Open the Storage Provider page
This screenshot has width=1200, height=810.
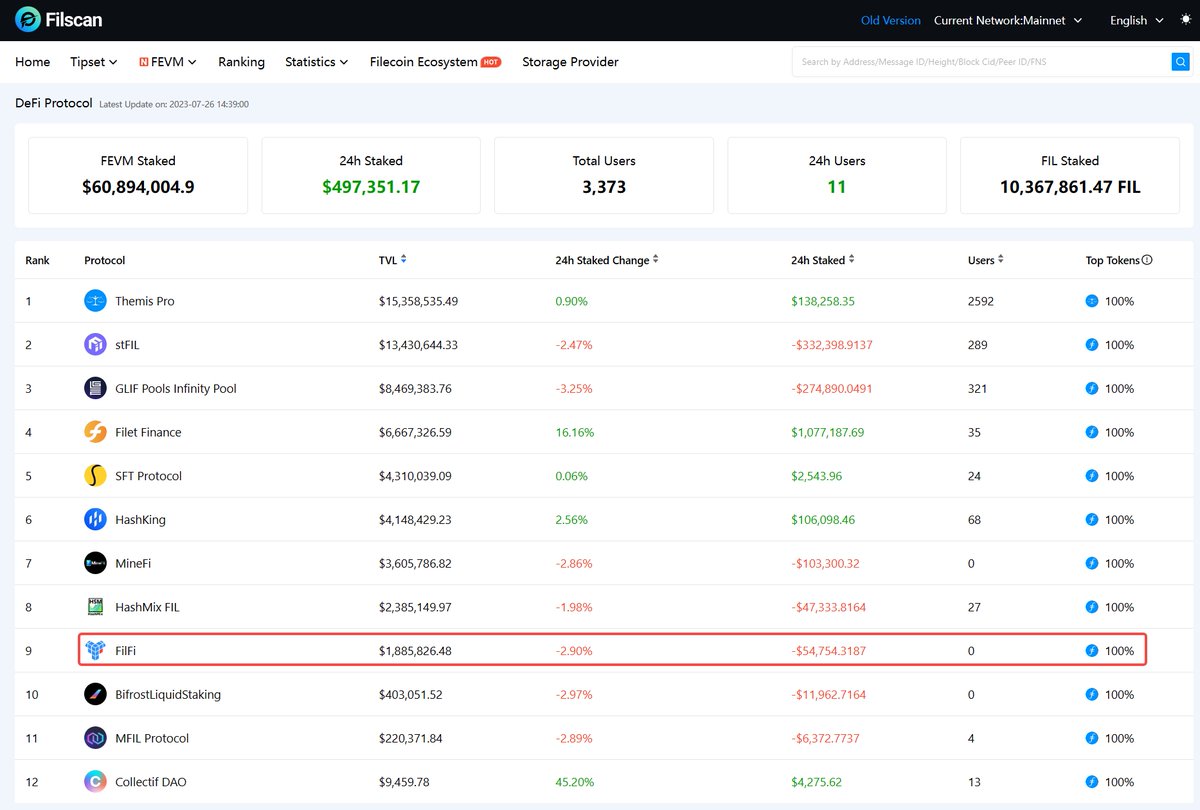tap(570, 62)
